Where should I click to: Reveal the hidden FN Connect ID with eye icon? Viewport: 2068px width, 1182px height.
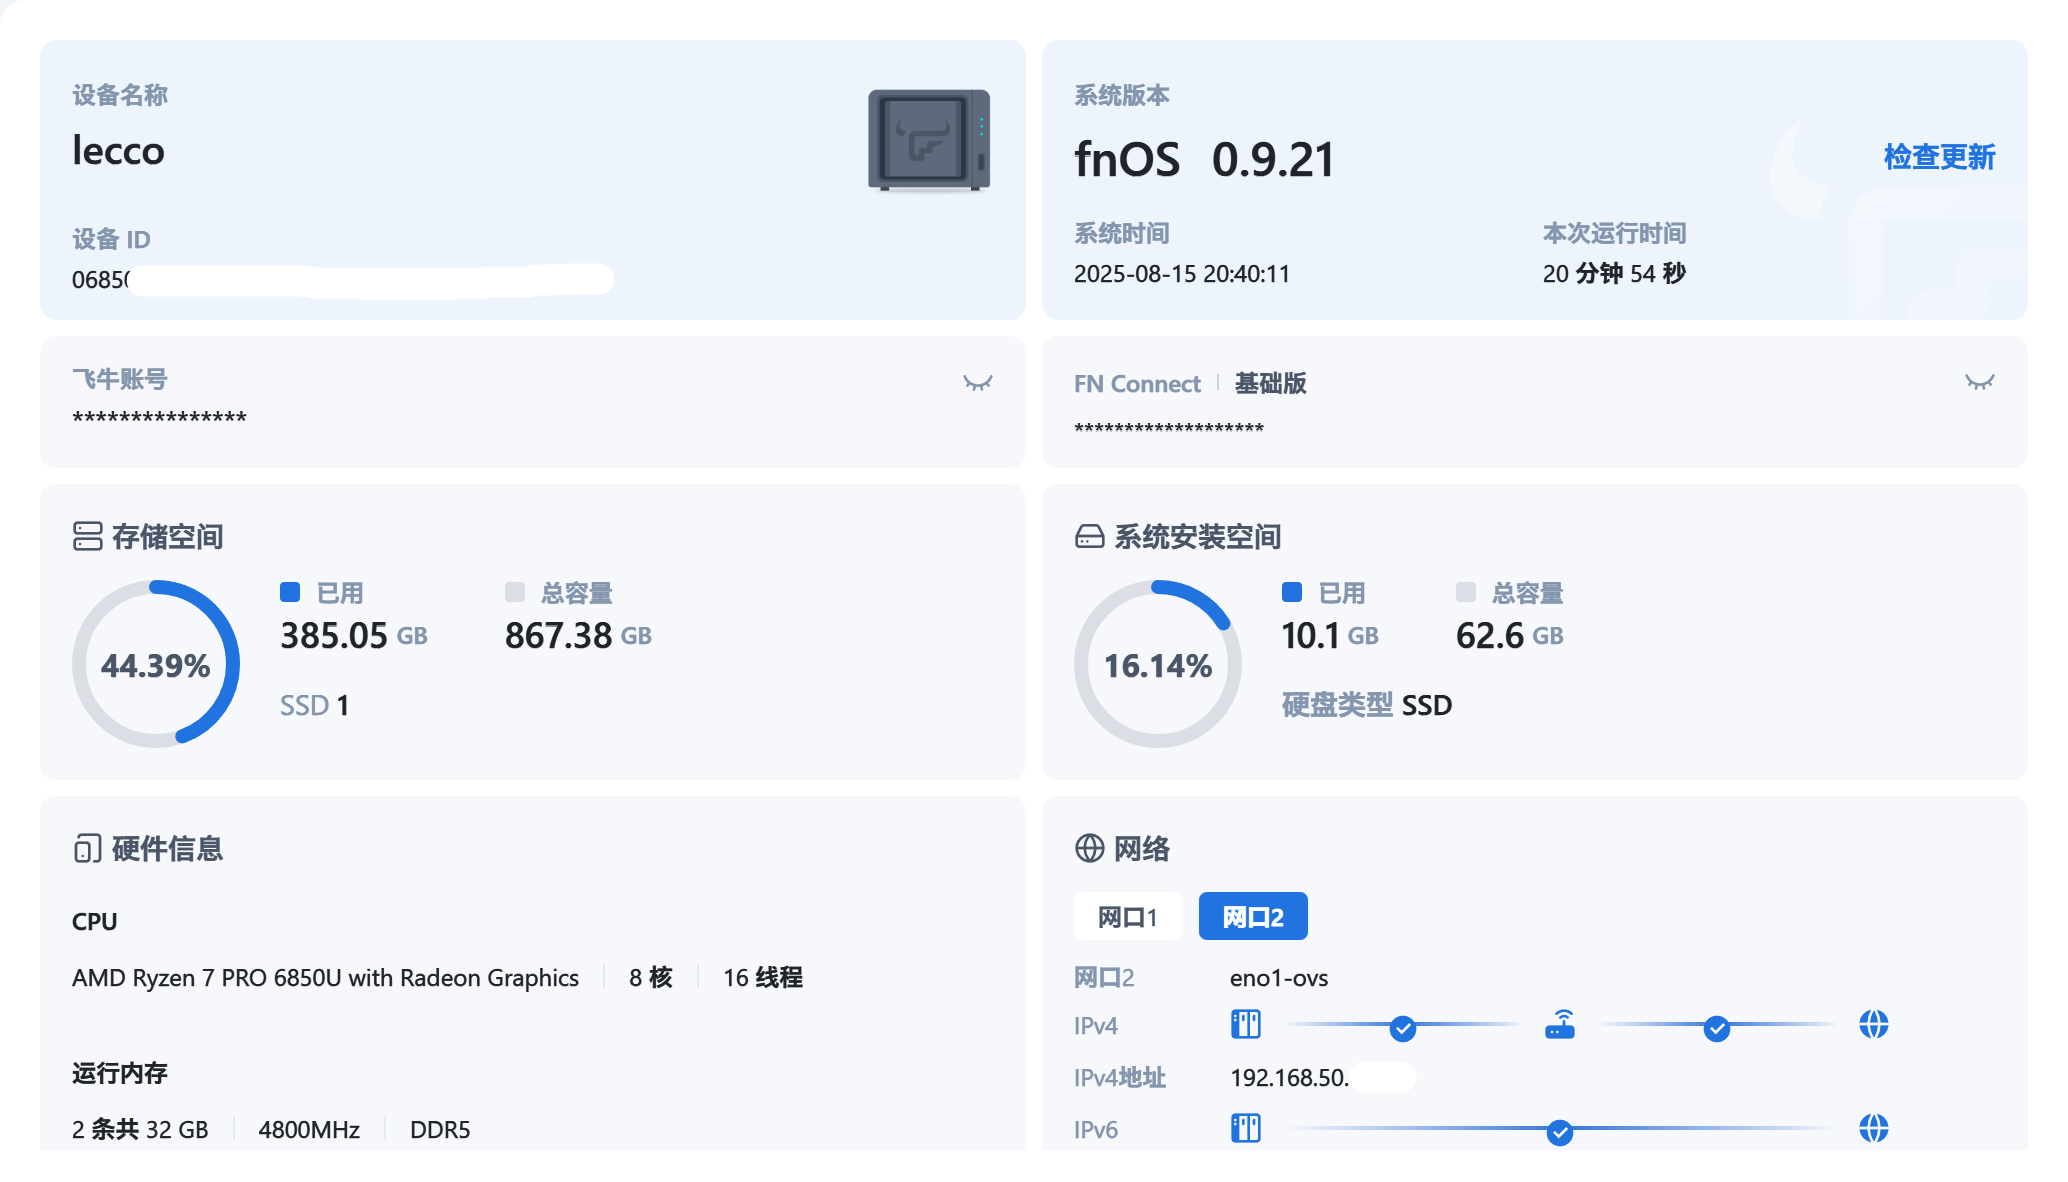(1979, 382)
